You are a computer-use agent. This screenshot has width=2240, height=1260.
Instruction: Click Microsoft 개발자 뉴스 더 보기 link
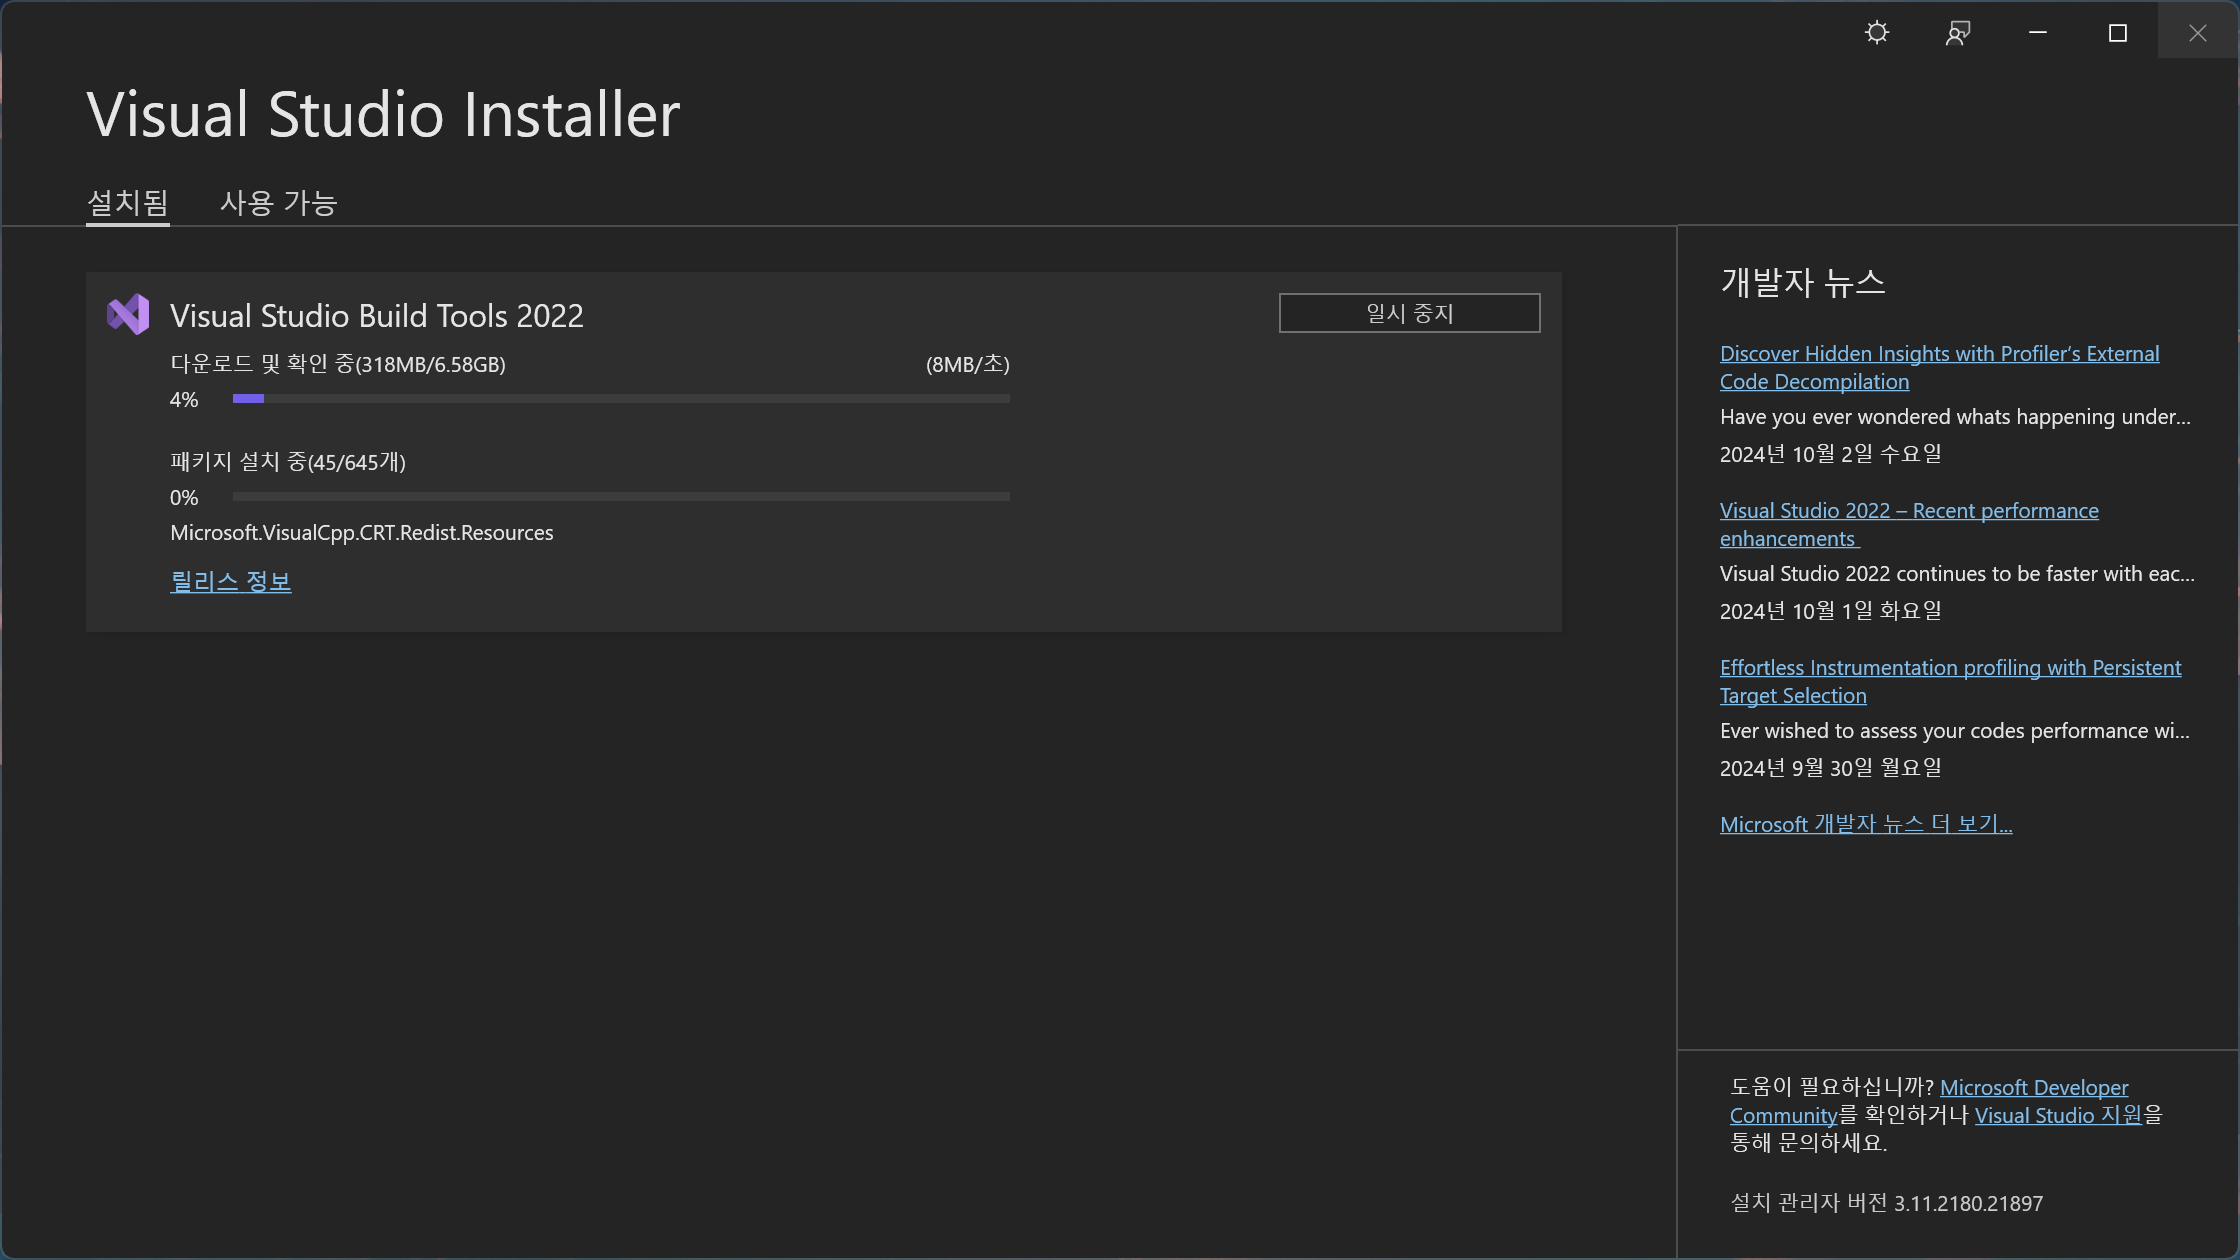tap(1865, 824)
